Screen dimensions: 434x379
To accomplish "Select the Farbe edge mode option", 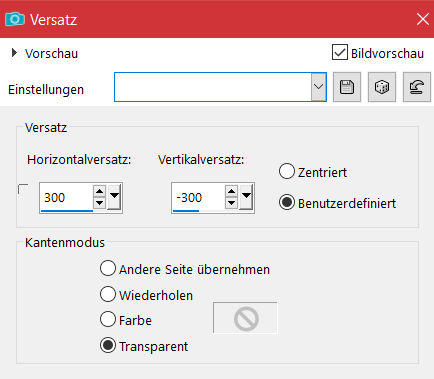I will click(108, 319).
